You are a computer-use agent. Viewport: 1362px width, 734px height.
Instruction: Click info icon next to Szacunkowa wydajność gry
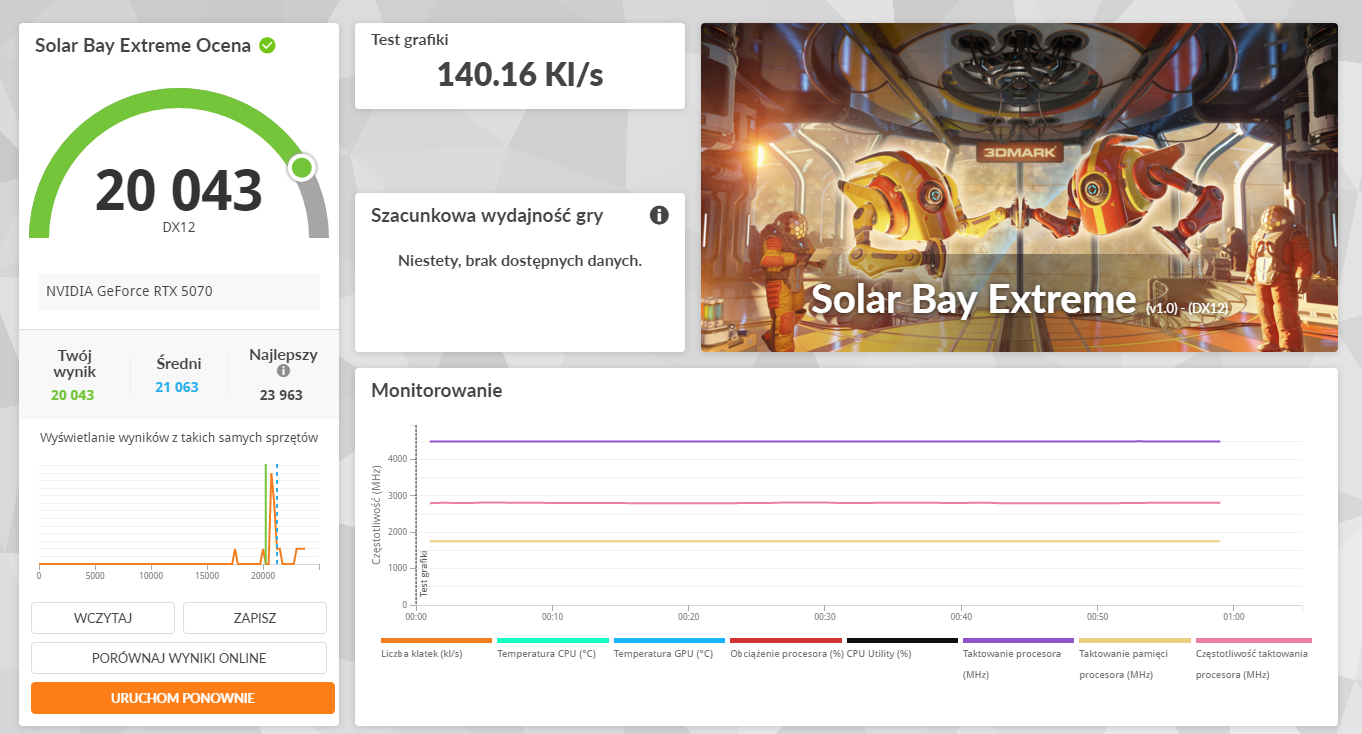tap(658, 215)
